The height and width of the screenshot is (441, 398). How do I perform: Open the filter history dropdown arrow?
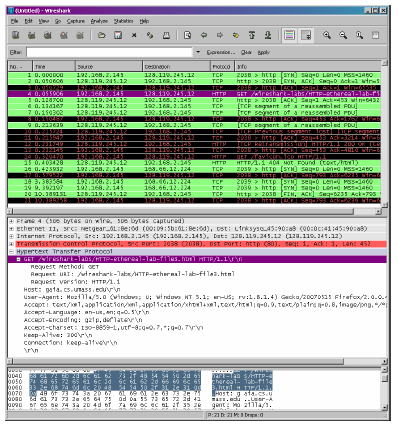[x=198, y=52]
